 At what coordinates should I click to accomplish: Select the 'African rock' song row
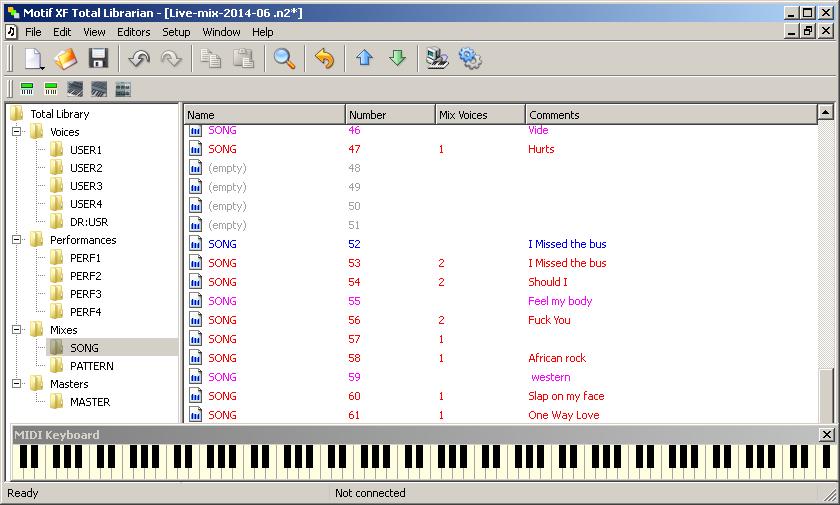[501, 358]
